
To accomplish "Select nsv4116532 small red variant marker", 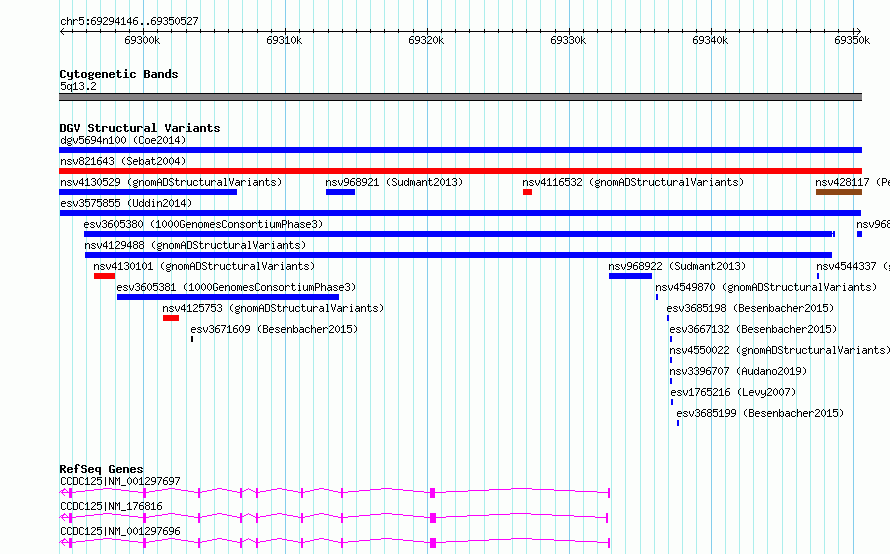I will [x=527, y=192].
